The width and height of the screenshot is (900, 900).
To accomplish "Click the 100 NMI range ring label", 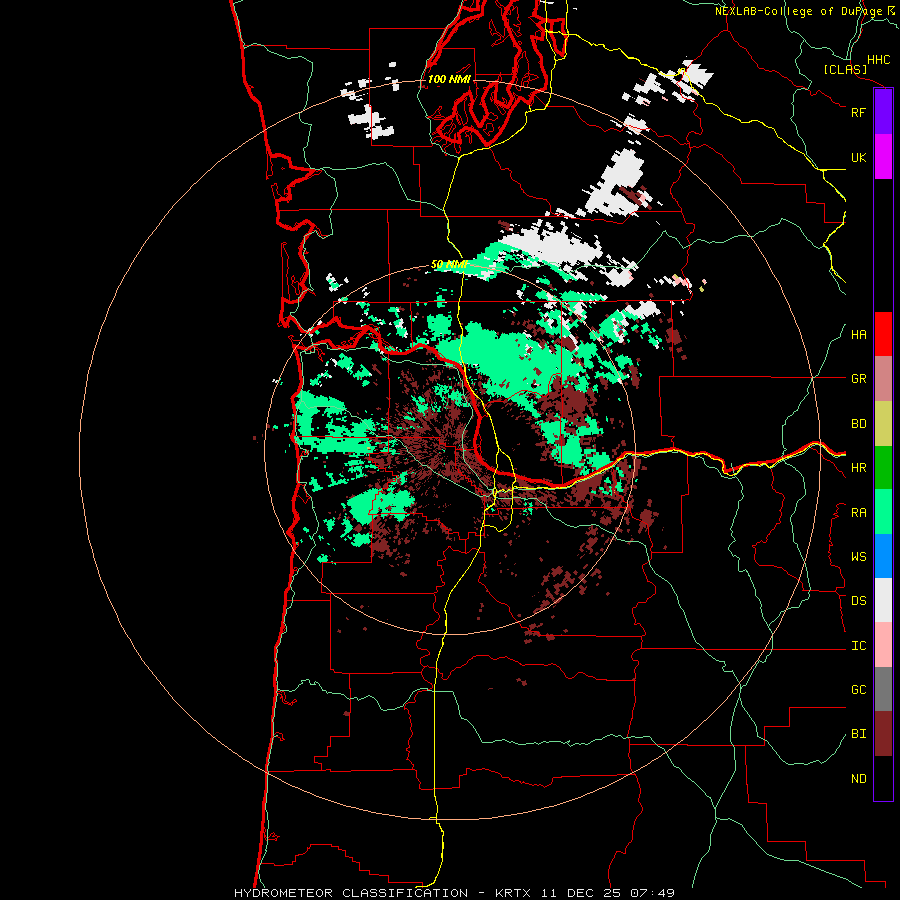I will (449, 79).
